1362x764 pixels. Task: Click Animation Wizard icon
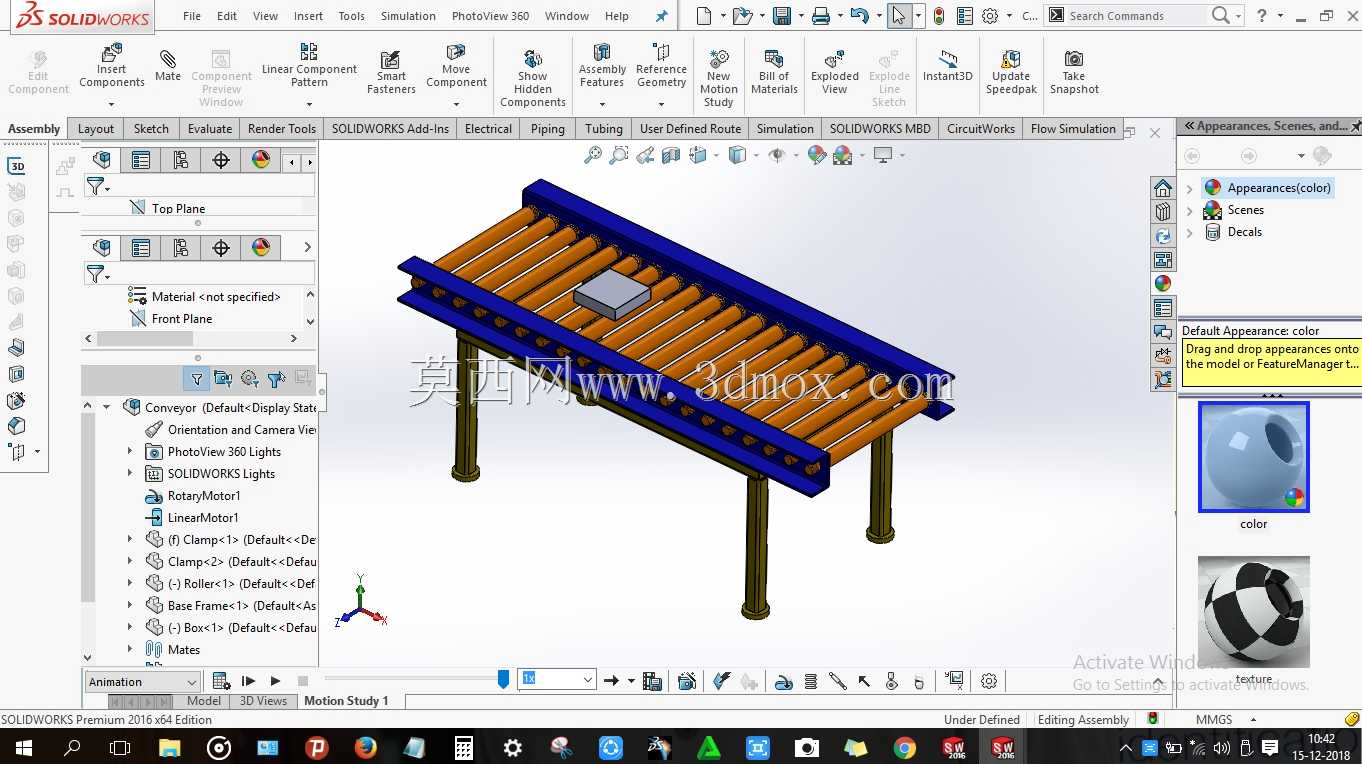pyautogui.click(x=687, y=681)
